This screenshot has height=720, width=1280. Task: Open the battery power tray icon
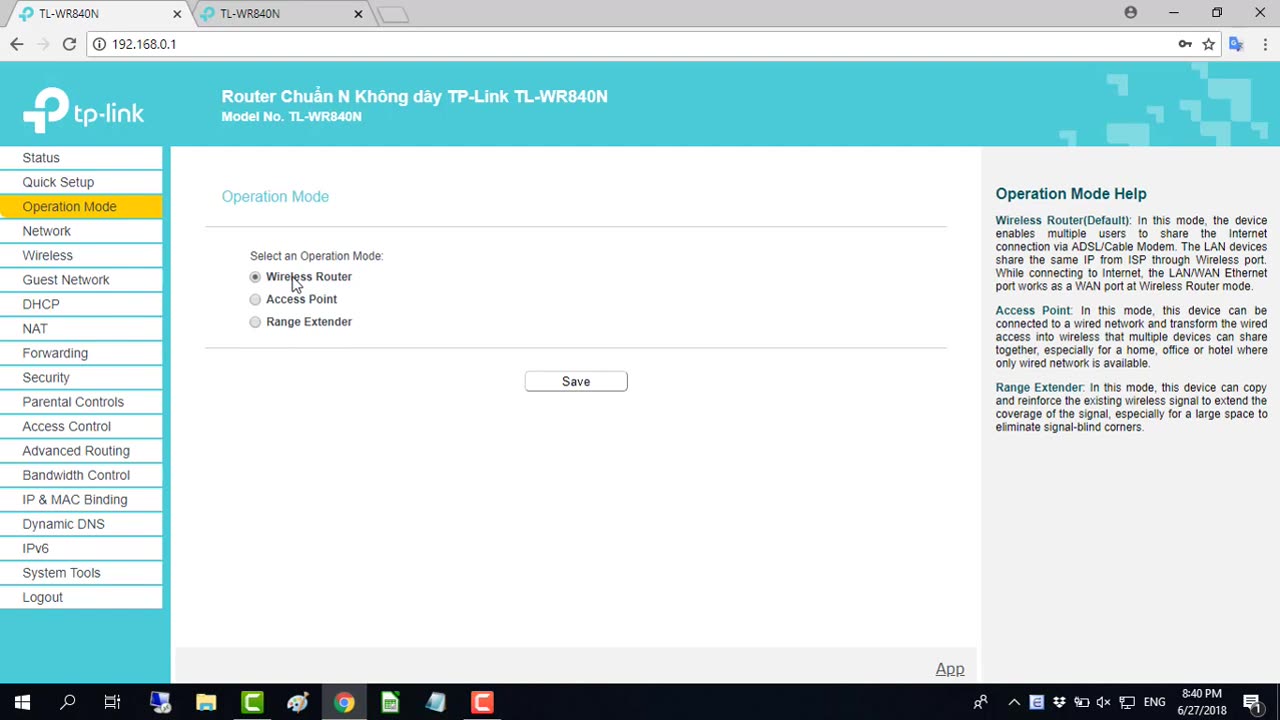pyautogui.click(x=1082, y=702)
